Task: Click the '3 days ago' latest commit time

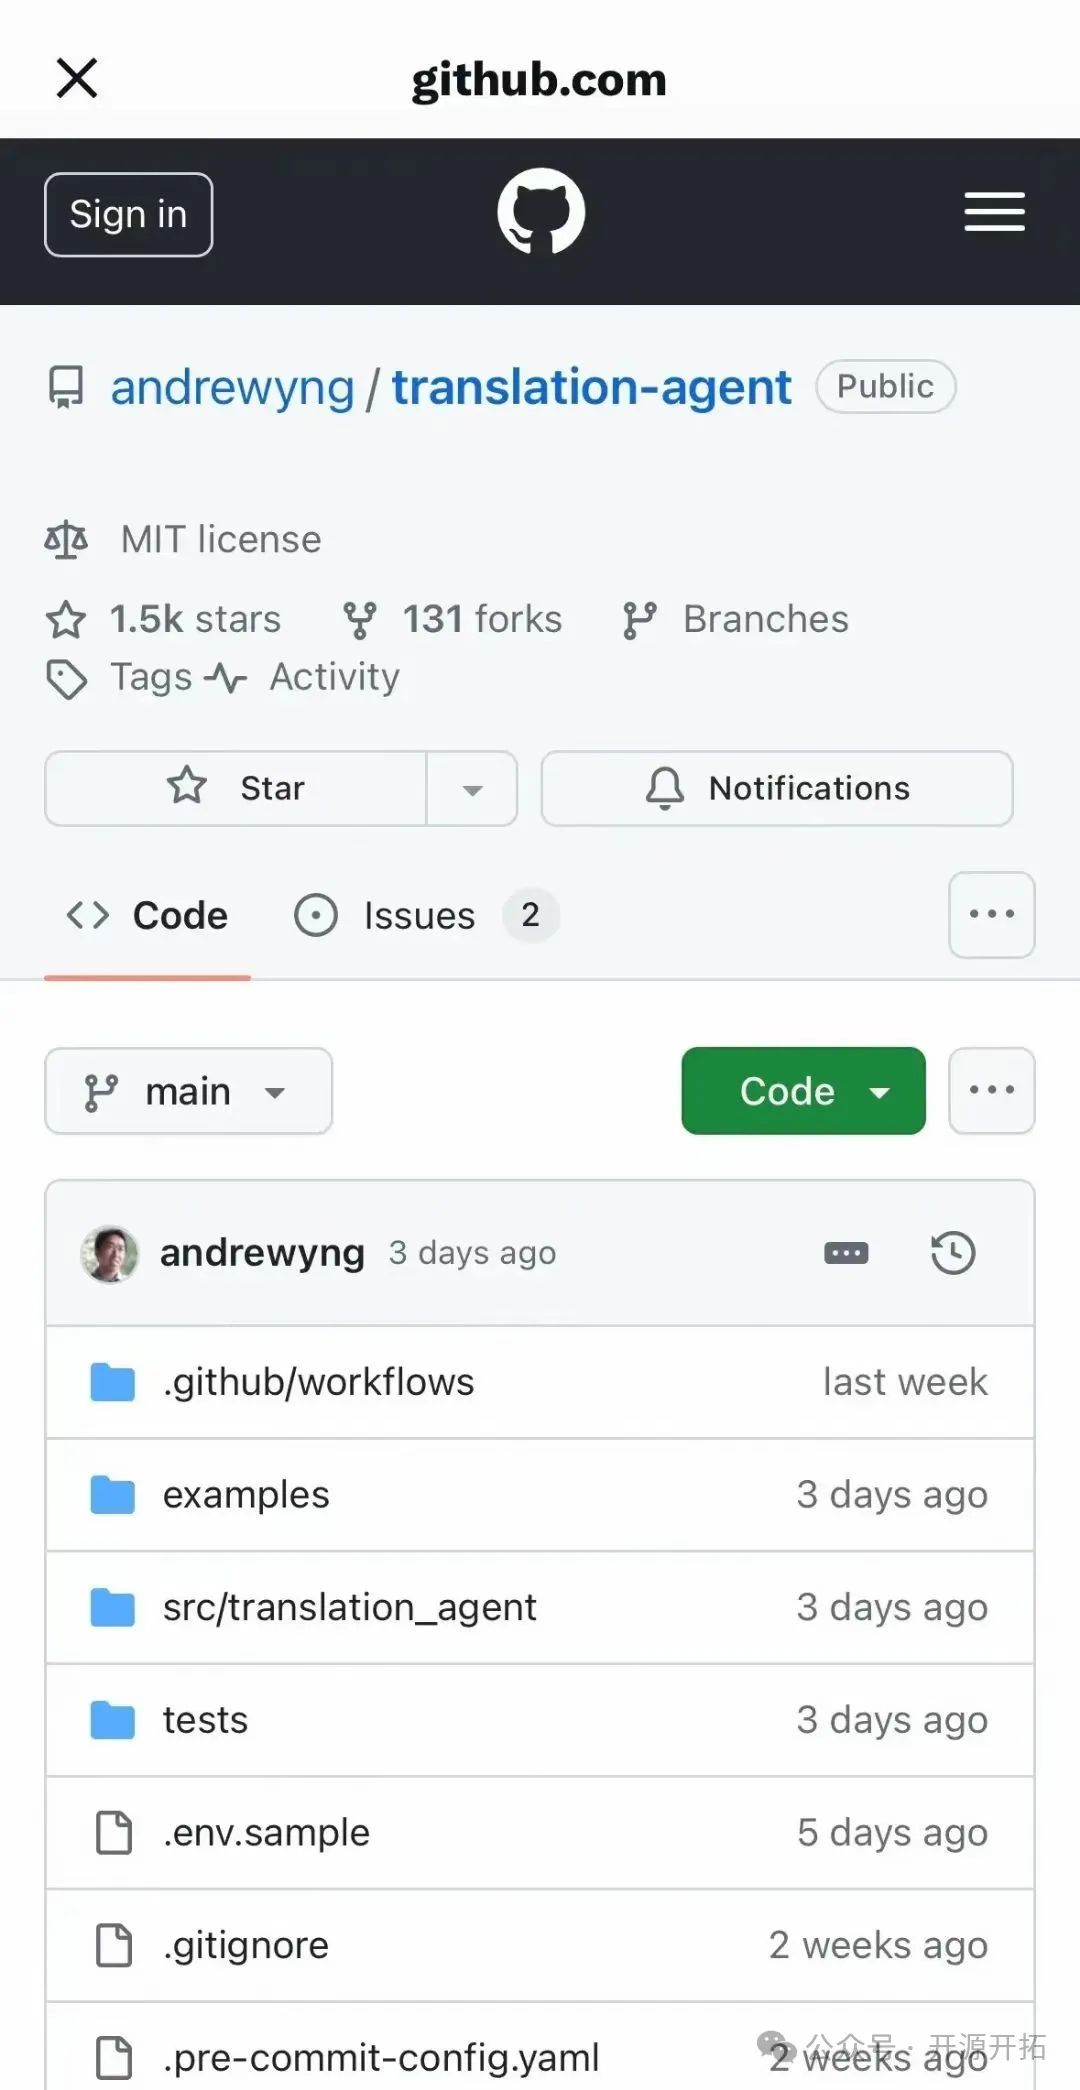Action: coord(472,1253)
